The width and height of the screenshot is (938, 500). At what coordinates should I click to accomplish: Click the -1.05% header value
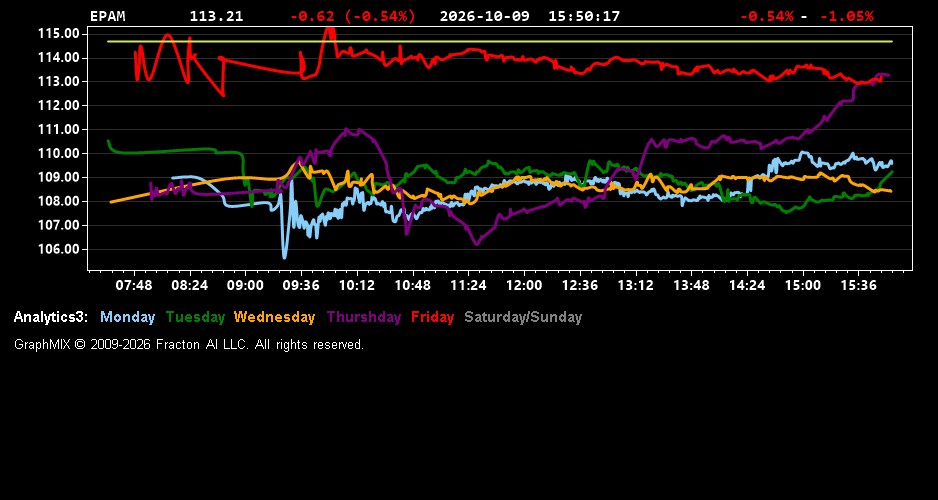click(846, 16)
